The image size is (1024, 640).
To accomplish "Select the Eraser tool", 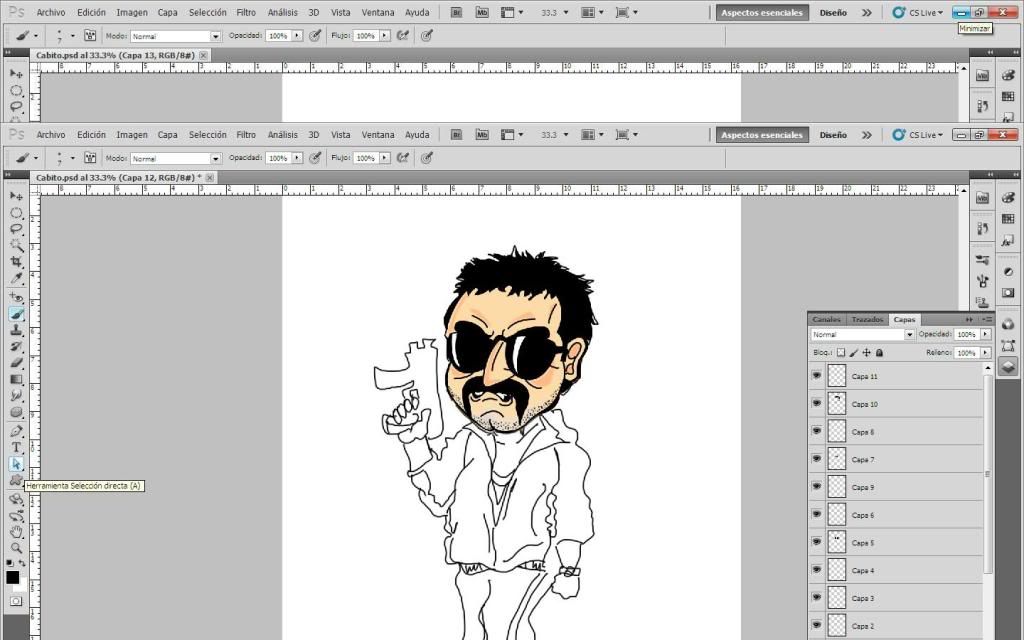I will pos(16,363).
